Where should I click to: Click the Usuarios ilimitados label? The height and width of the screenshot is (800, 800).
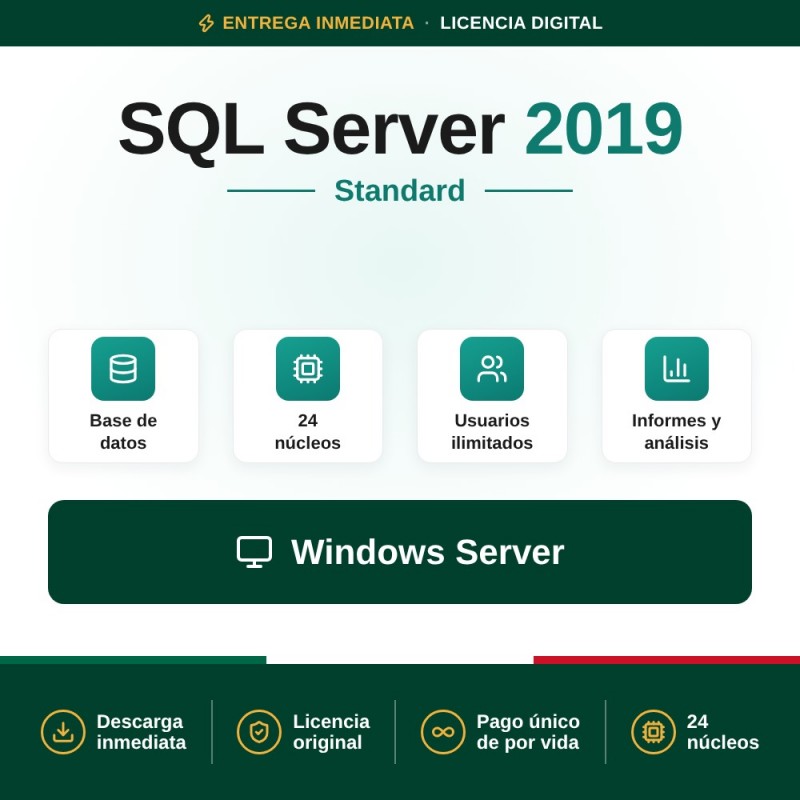[492, 432]
